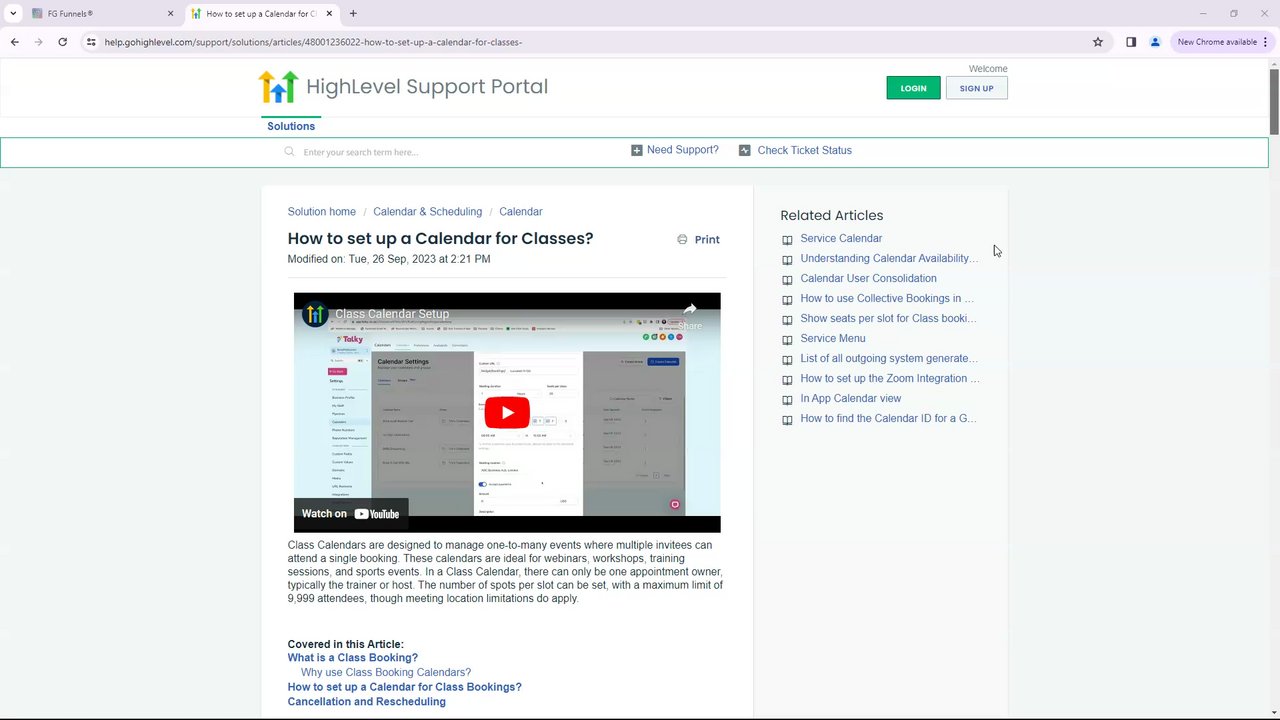The image size is (1280, 720).
Task: Click the printer icon next to Print
Action: coord(682,240)
